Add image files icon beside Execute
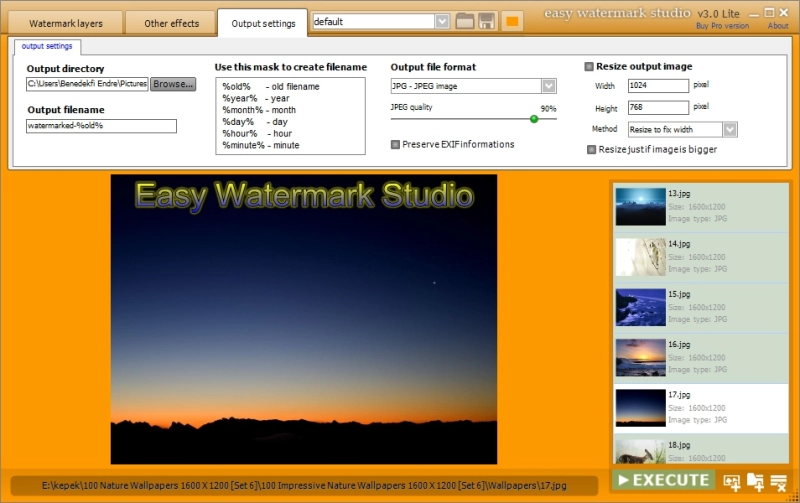The height and width of the screenshot is (503, 800). 732,482
